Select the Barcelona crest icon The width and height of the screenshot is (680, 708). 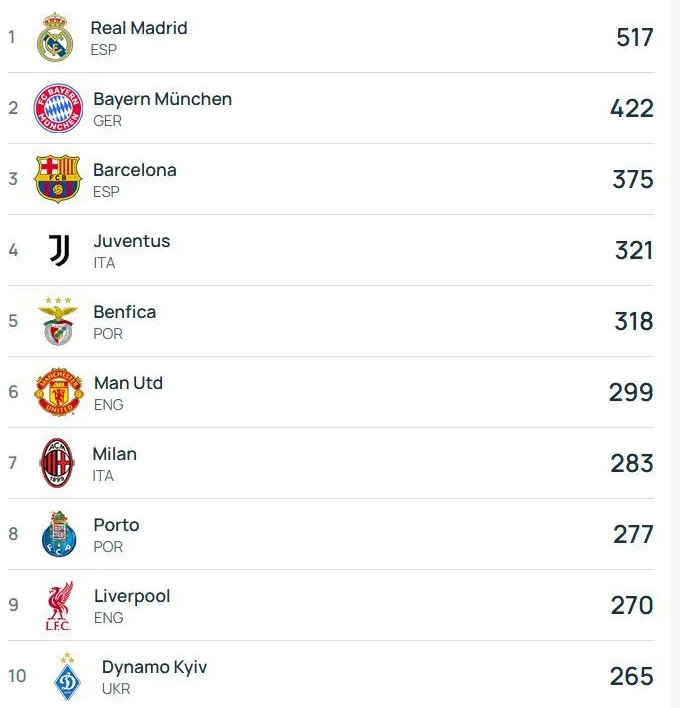tap(58, 179)
